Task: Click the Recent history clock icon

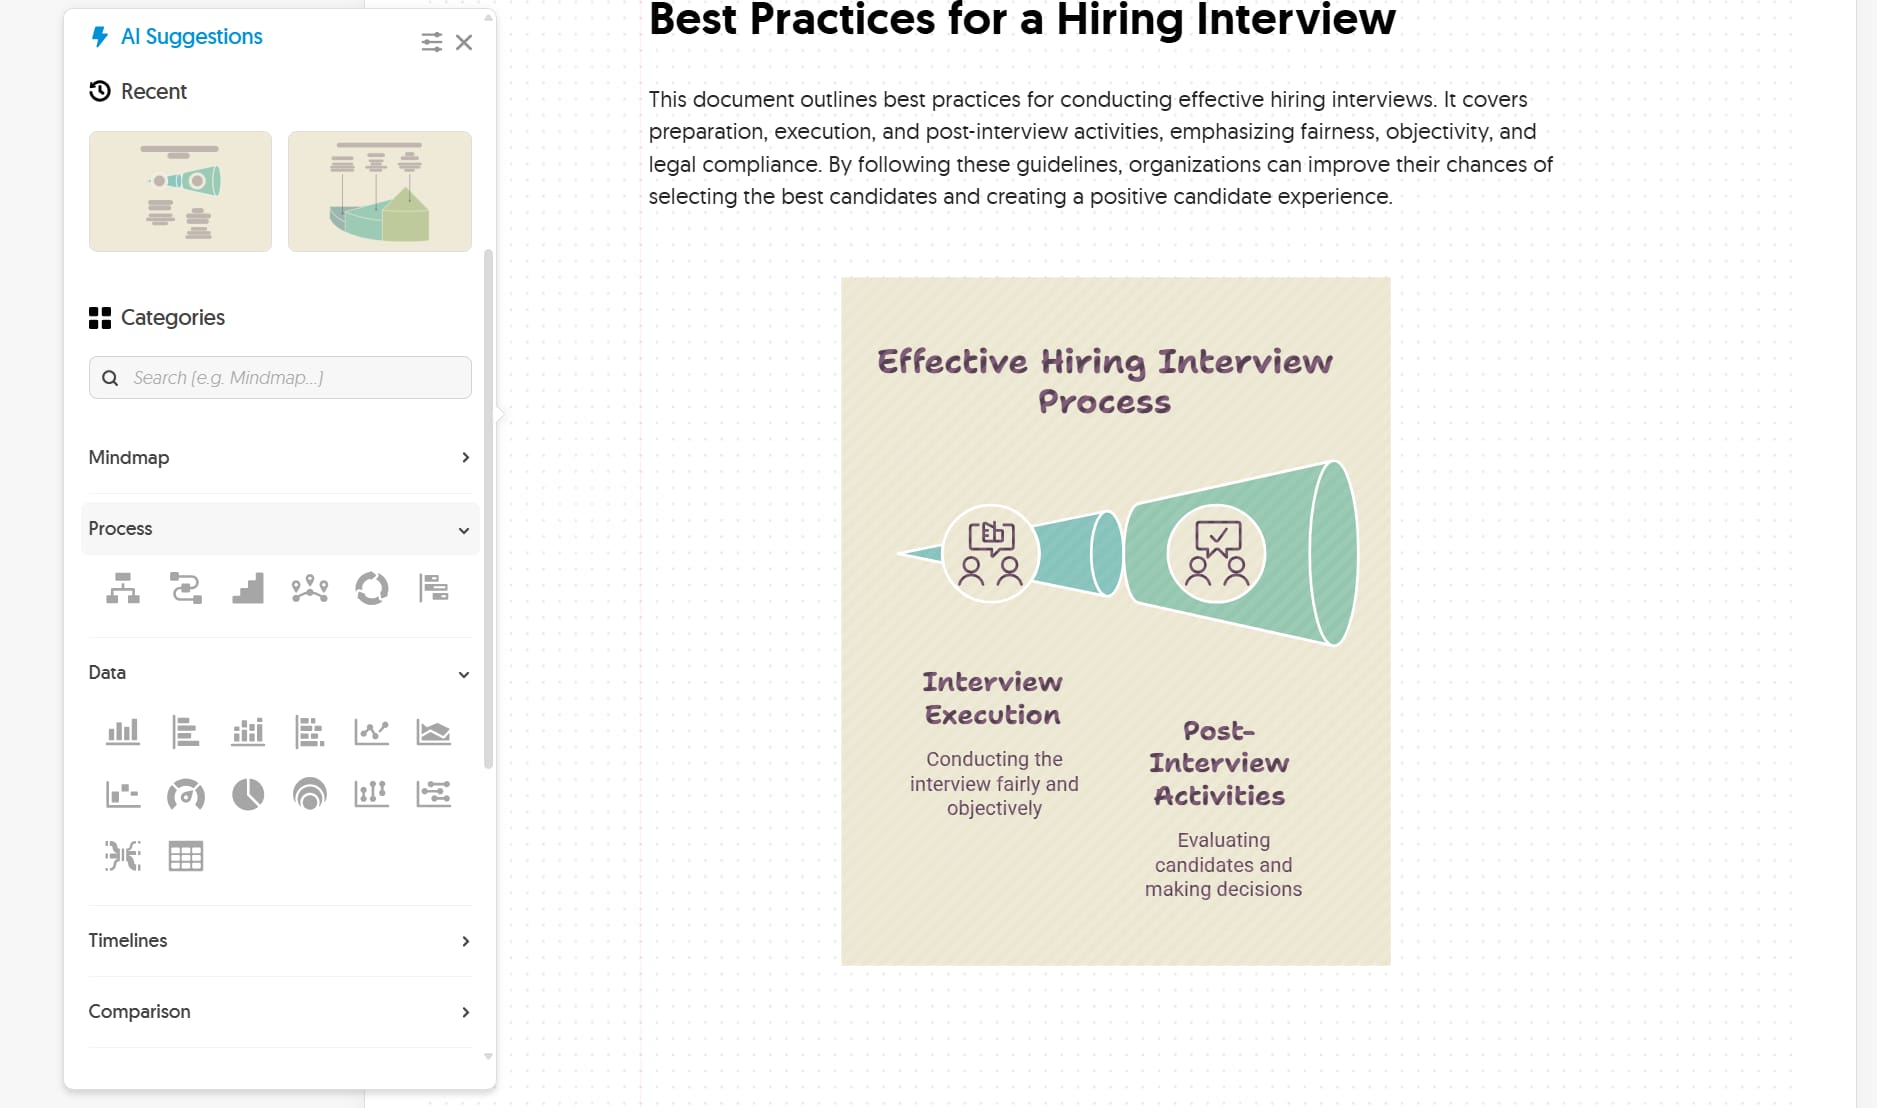Action: pyautogui.click(x=100, y=91)
